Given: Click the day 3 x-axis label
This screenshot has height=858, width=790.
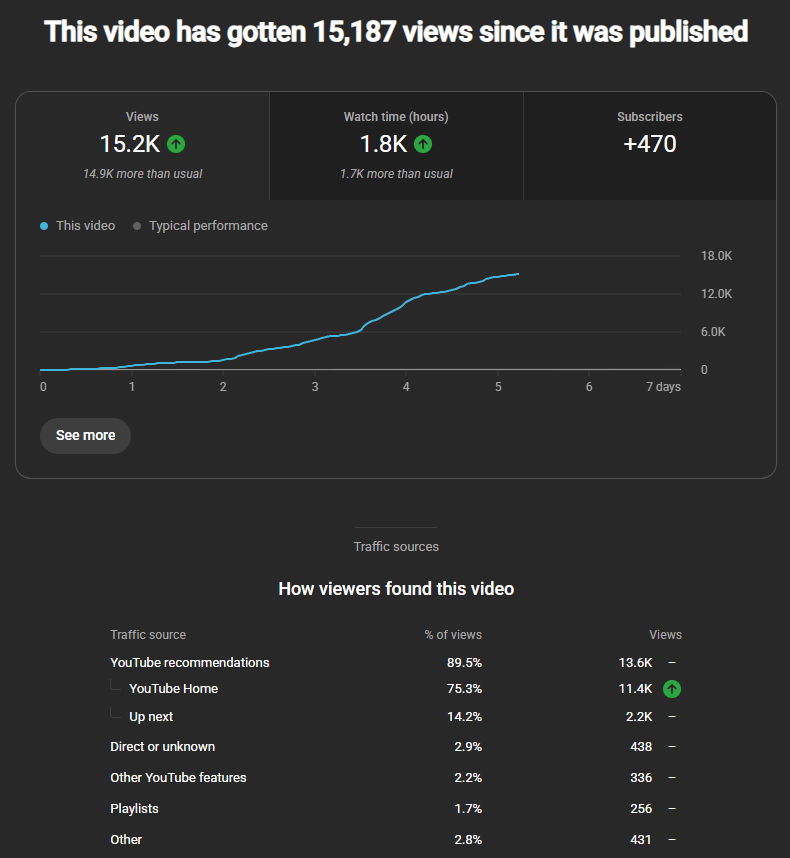Looking at the screenshot, I should 315,387.
